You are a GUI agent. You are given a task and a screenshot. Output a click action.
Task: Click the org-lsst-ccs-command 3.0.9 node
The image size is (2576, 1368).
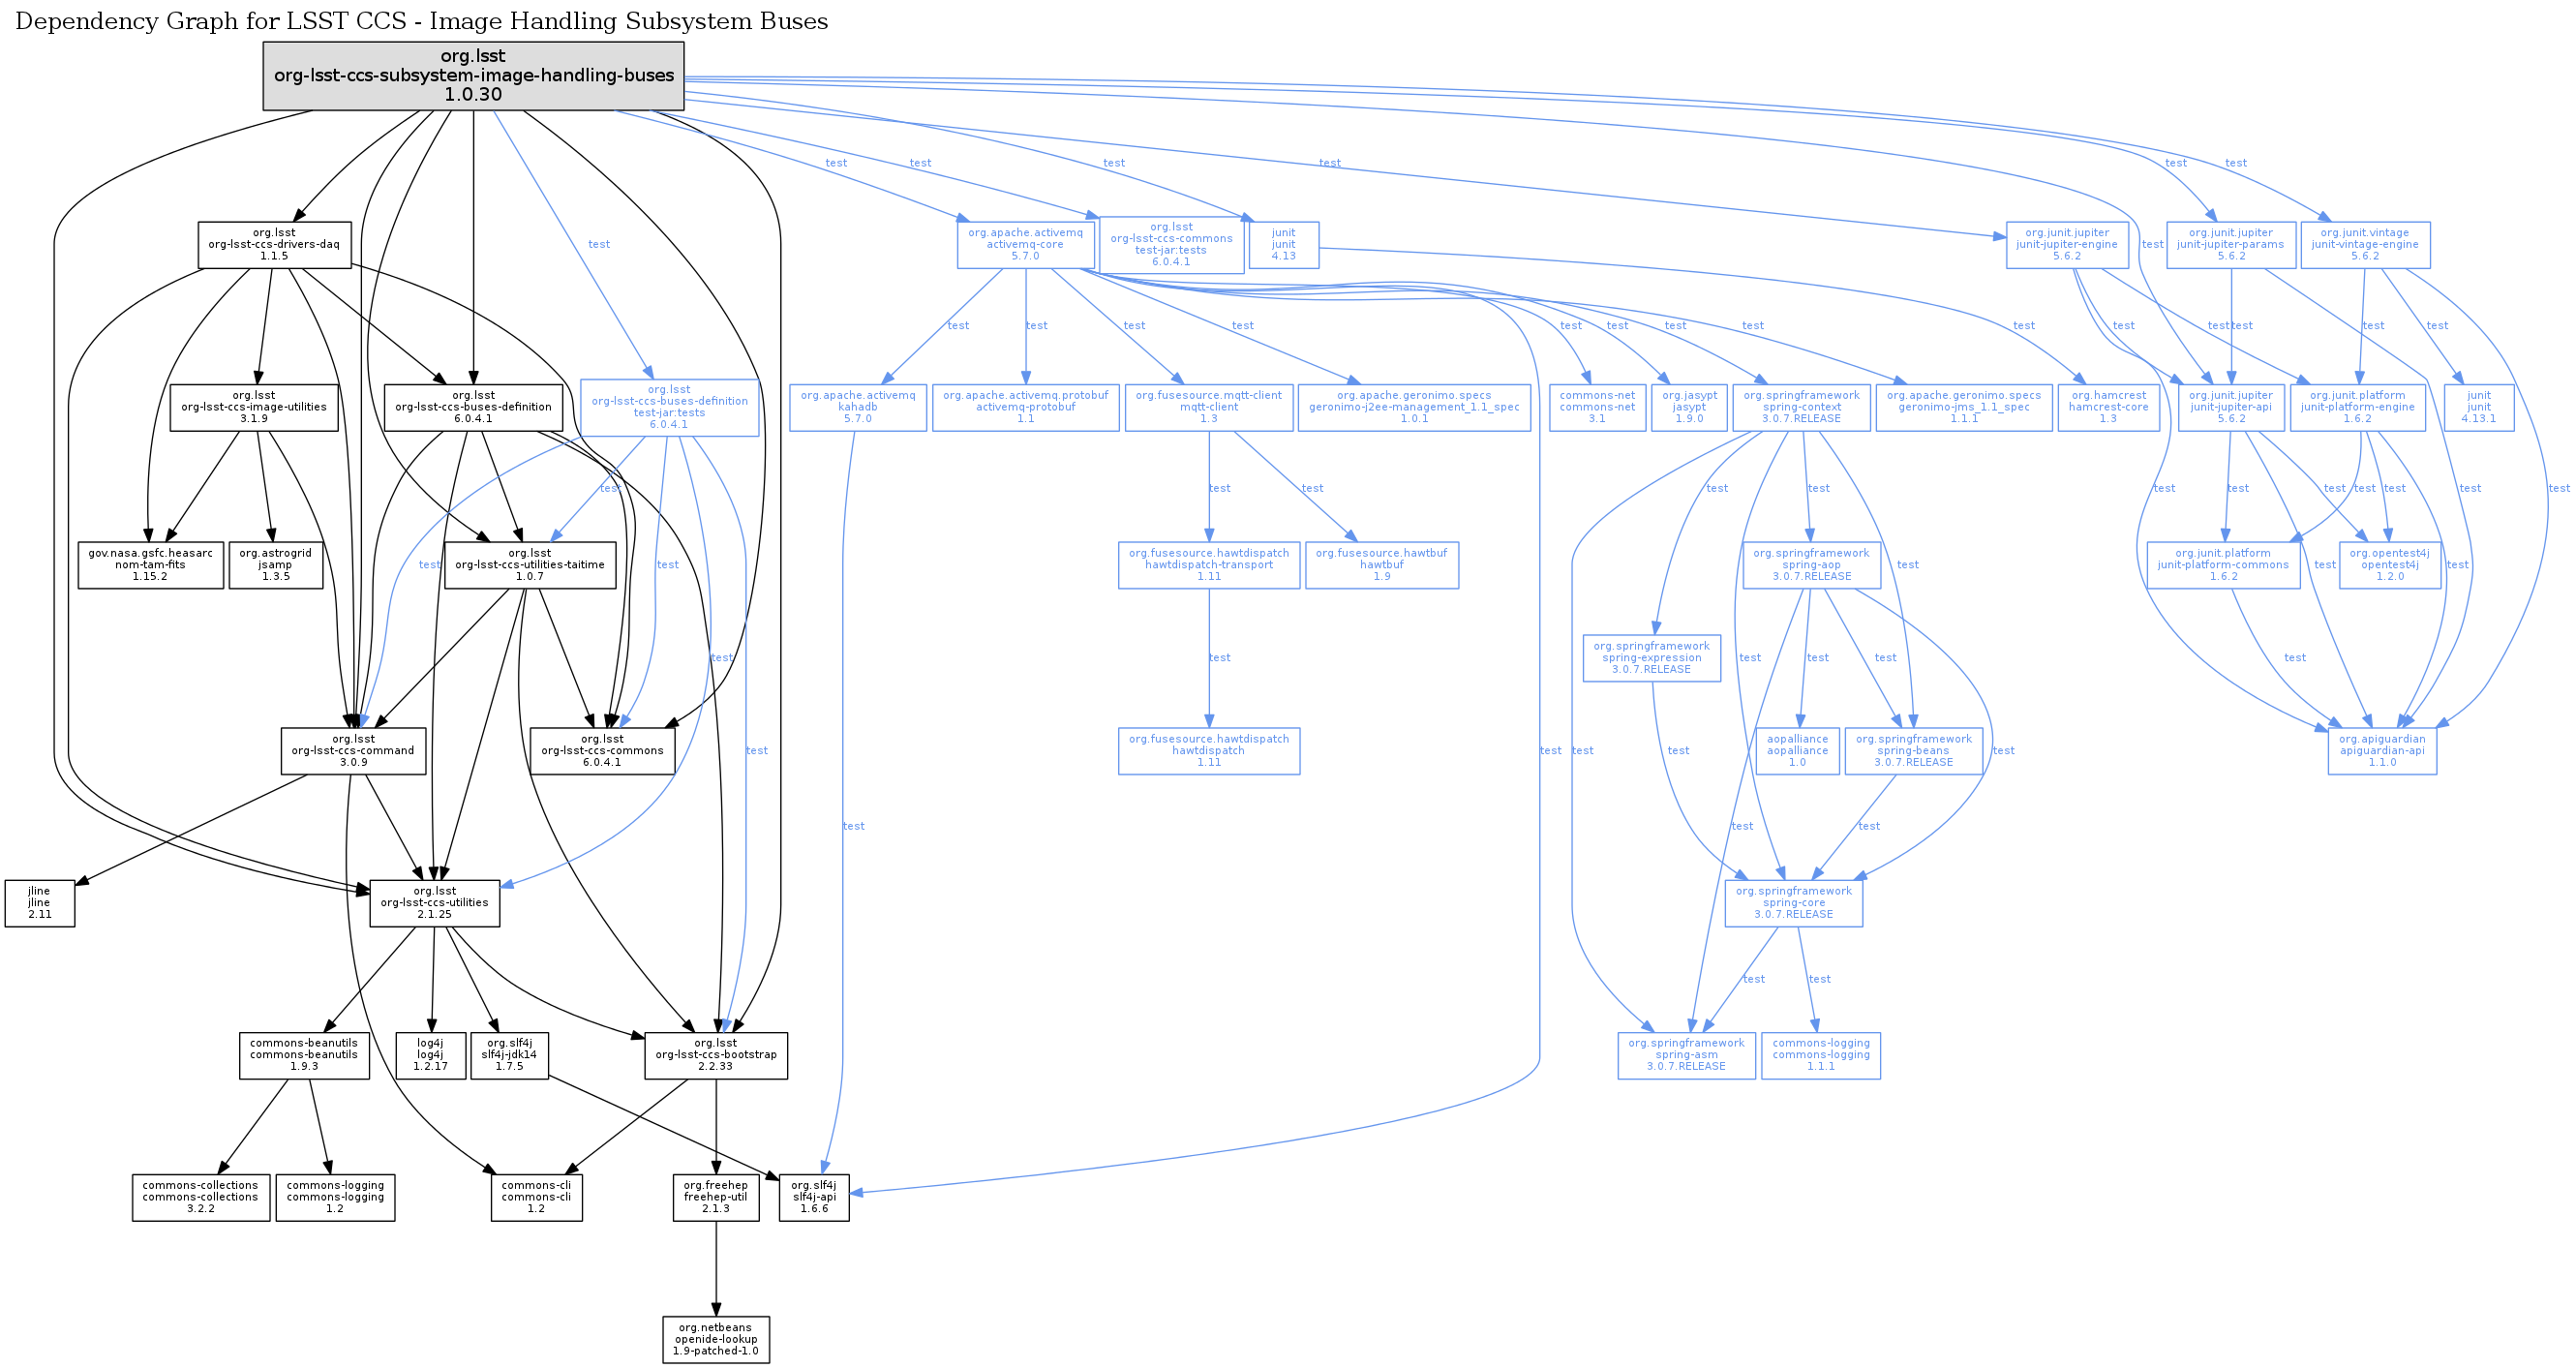(353, 751)
